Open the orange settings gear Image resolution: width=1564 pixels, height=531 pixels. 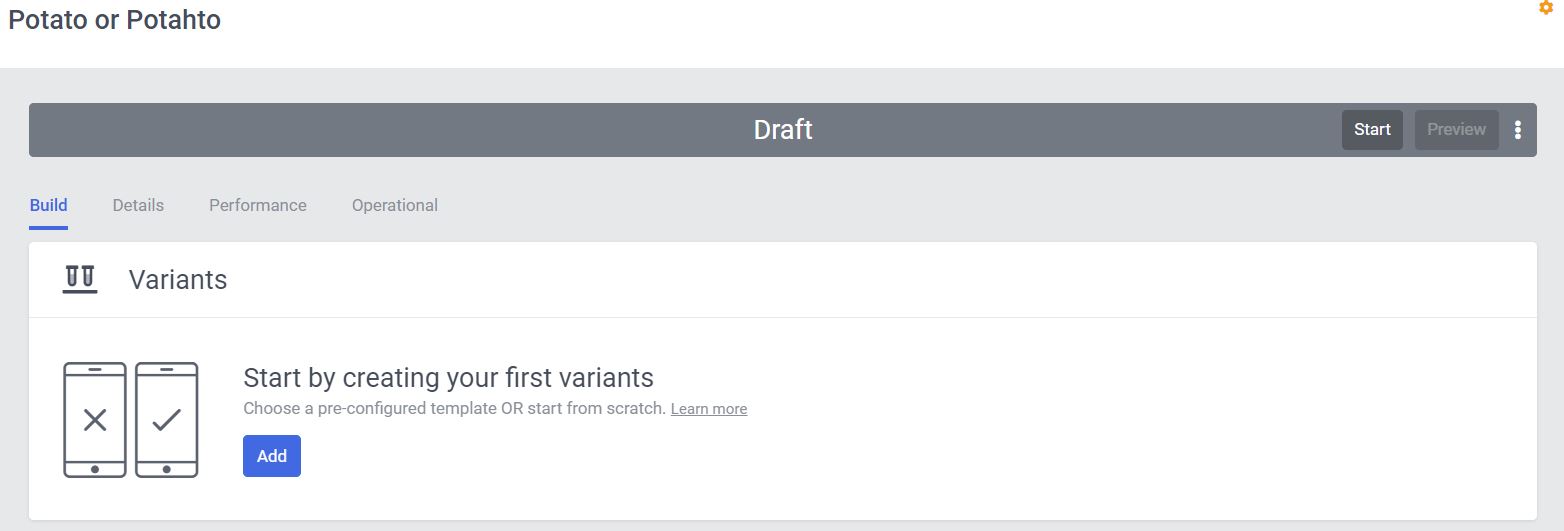(x=1545, y=7)
